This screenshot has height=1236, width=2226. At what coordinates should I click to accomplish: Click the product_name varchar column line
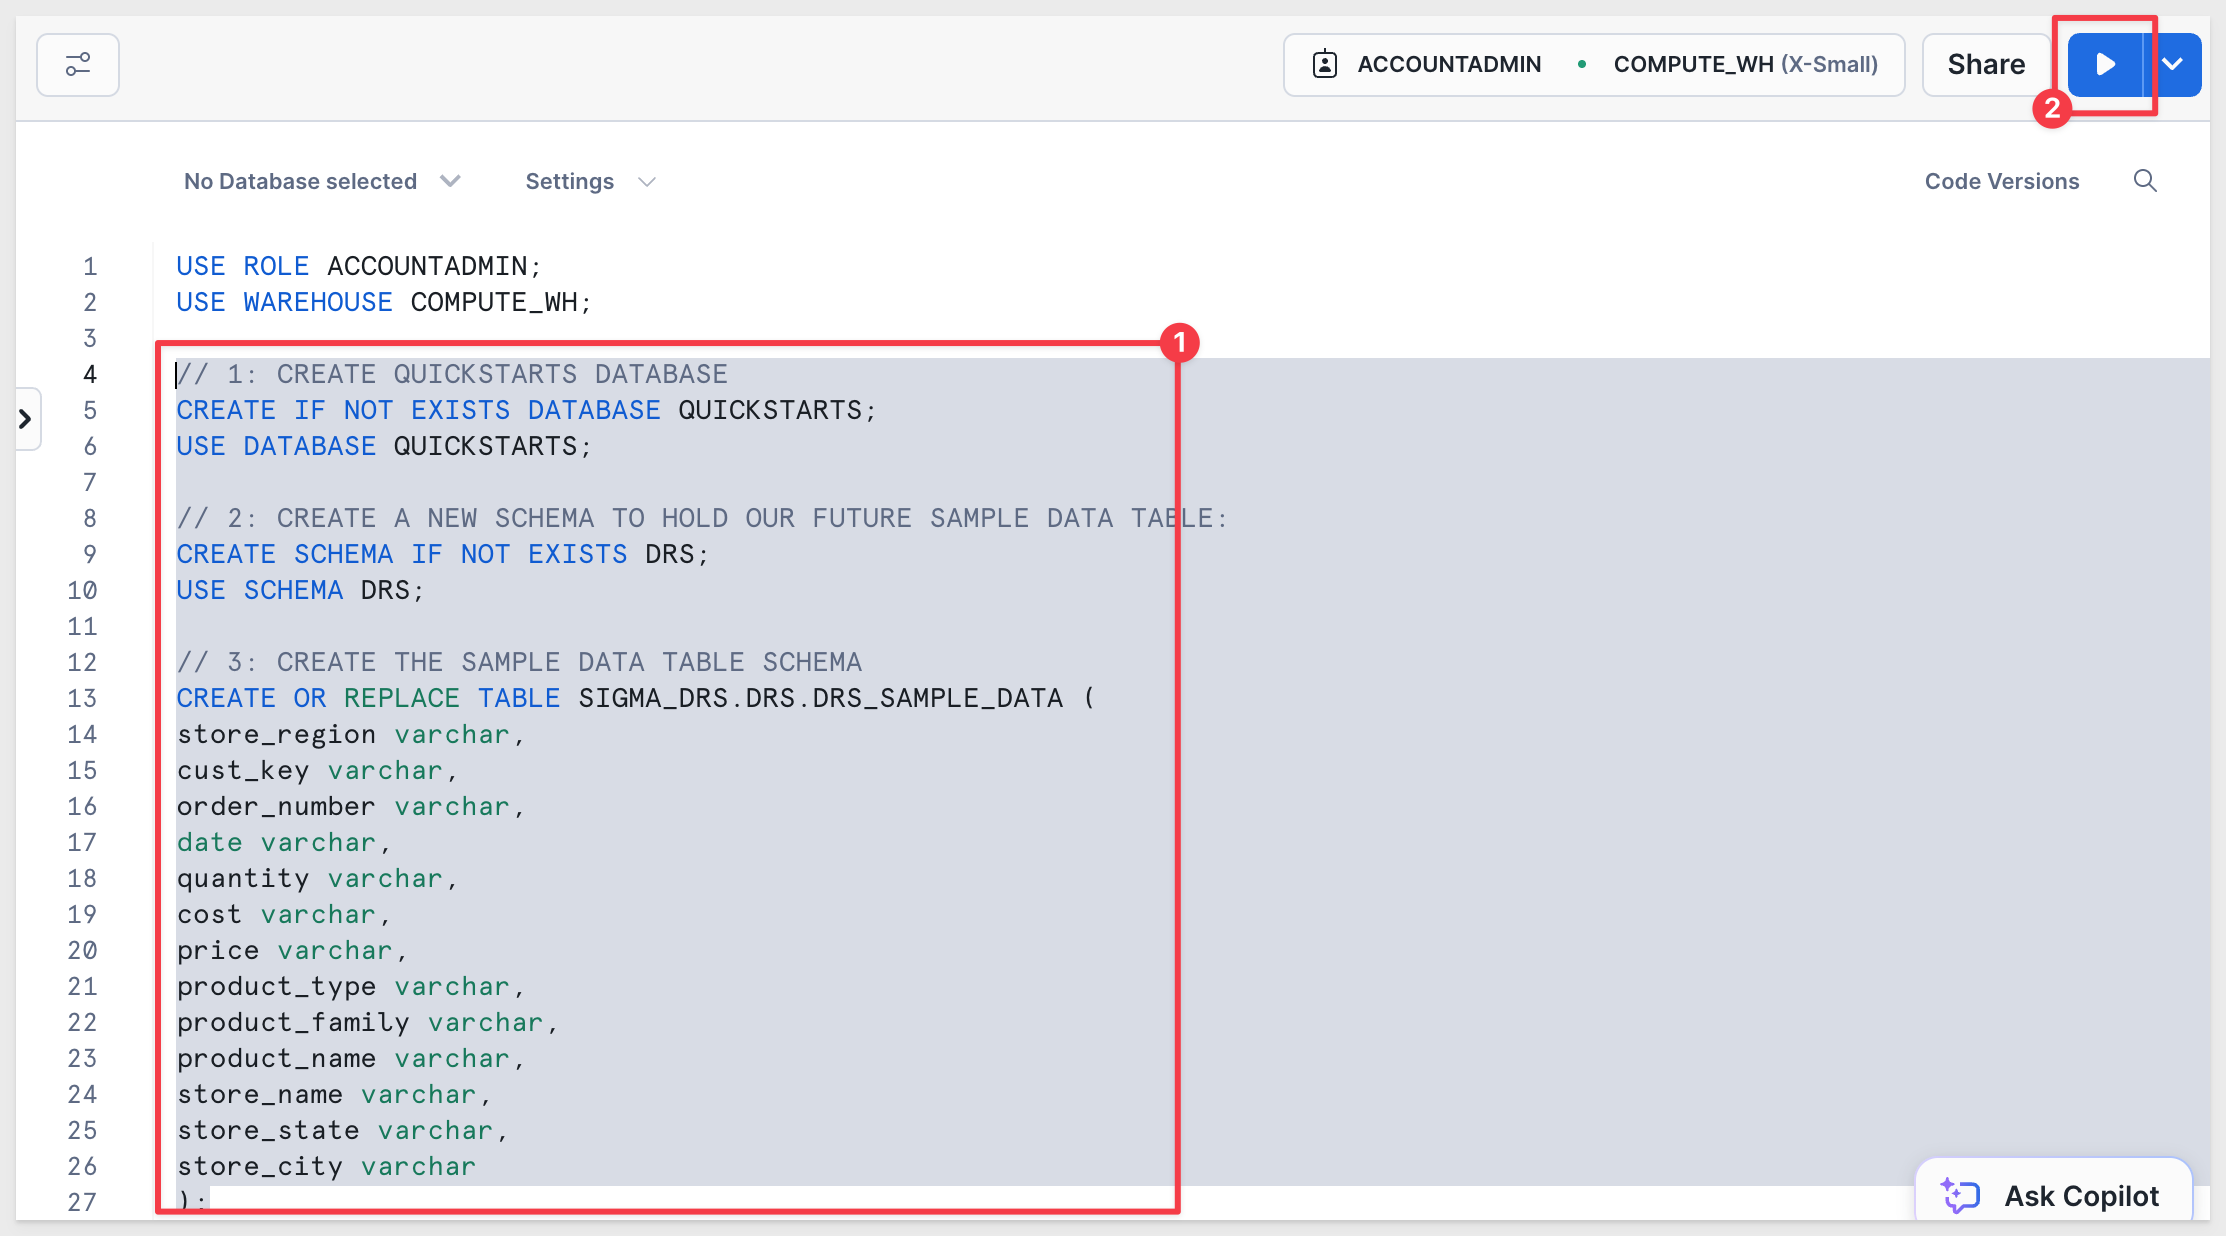(x=351, y=1058)
